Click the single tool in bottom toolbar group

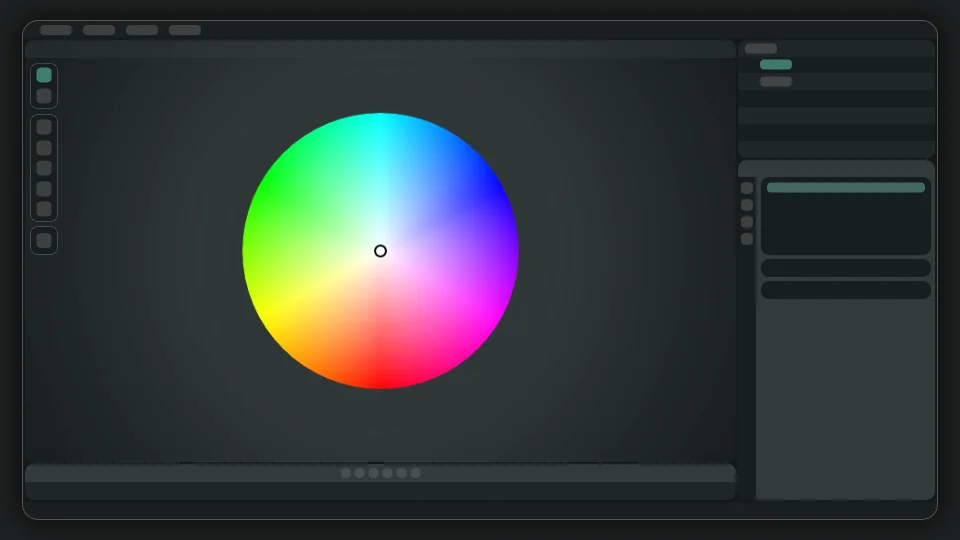point(44,240)
